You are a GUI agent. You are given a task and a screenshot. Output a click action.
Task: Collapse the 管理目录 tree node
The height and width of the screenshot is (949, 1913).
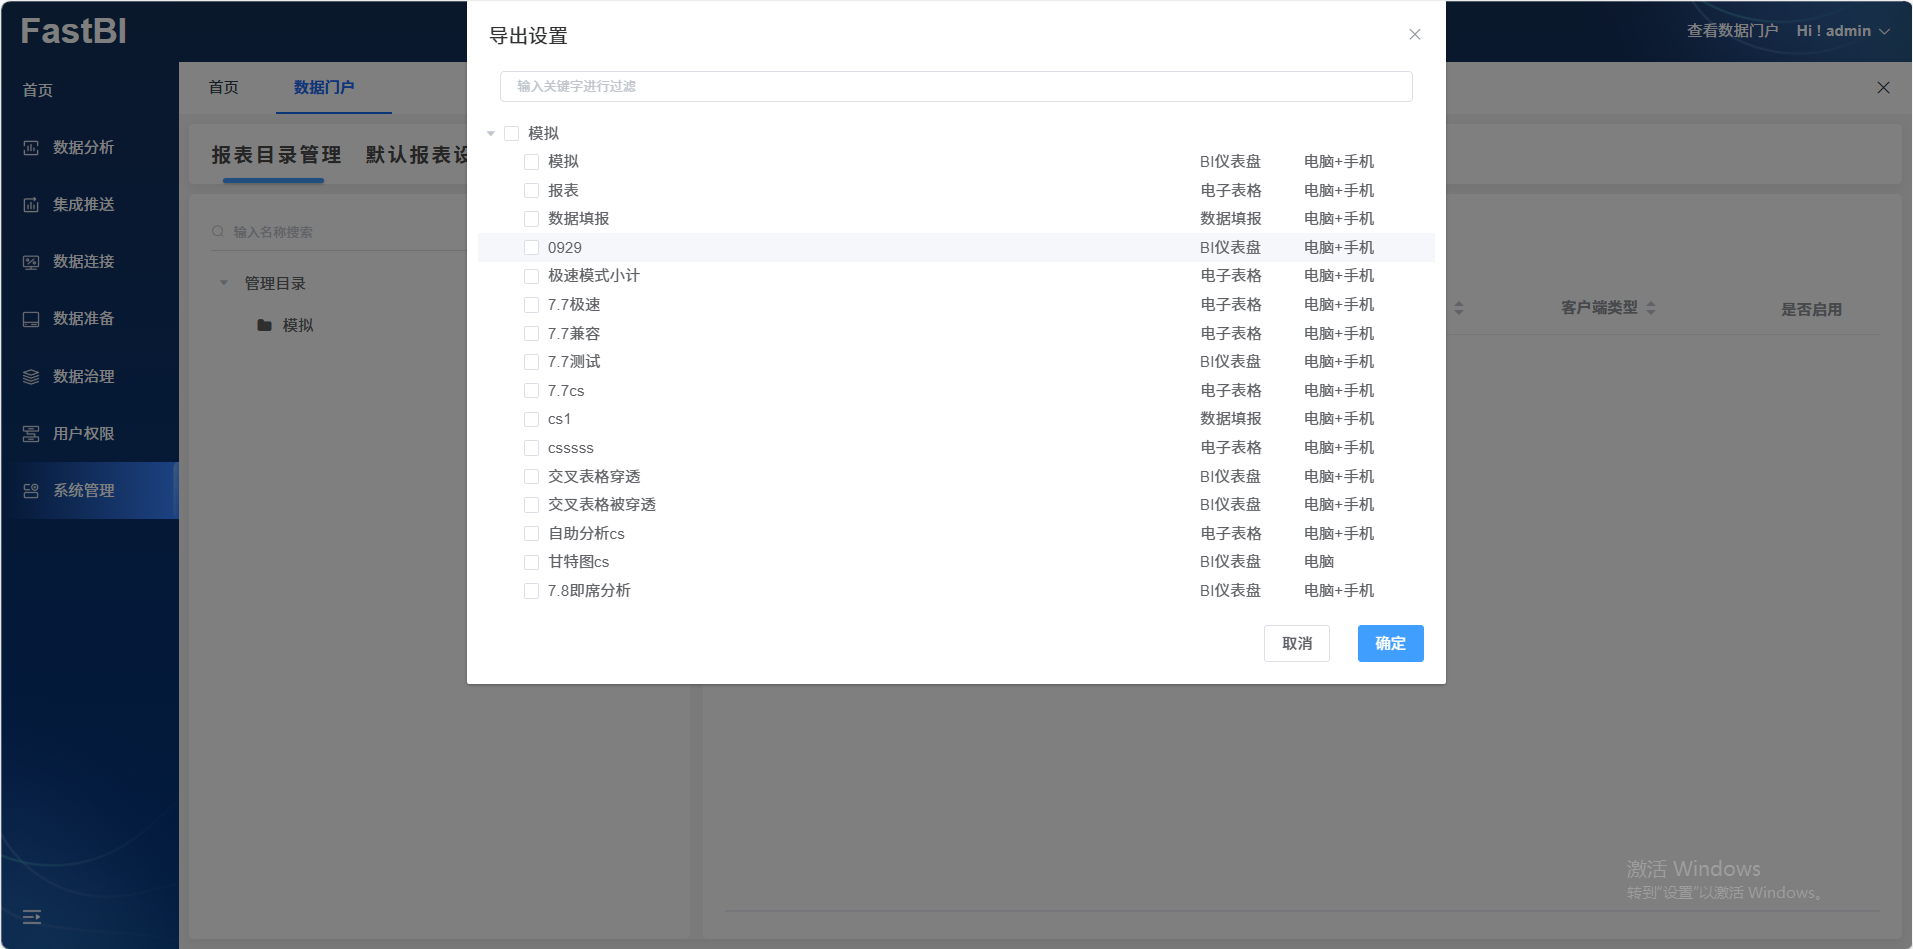coord(224,283)
